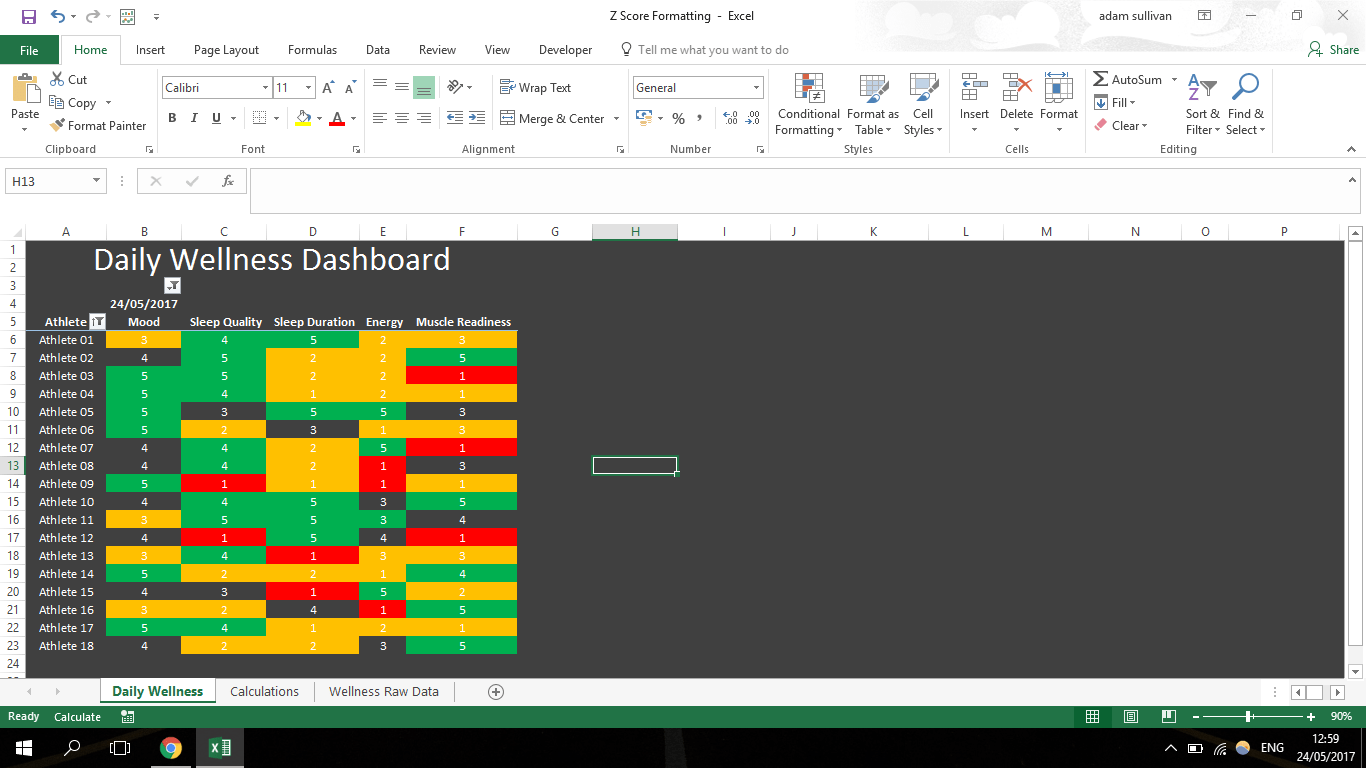This screenshot has height=768, width=1366.
Task: Click the Format Painter brush icon
Action: [57, 126]
